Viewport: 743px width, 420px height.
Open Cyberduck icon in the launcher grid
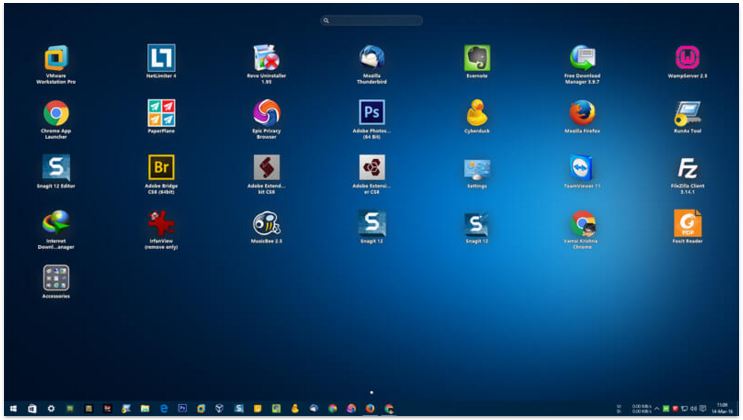(477, 113)
